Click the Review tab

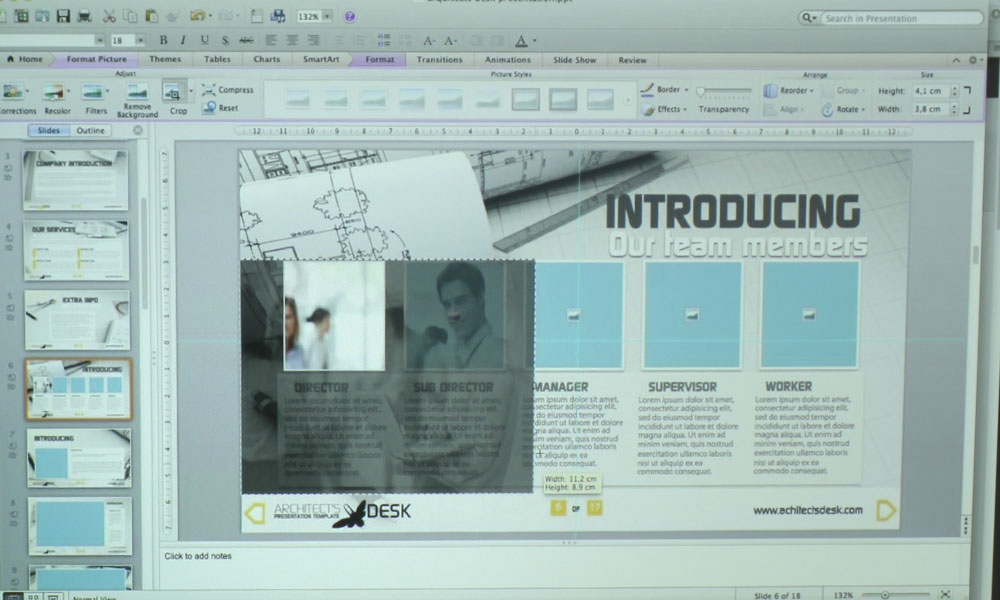pos(632,60)
